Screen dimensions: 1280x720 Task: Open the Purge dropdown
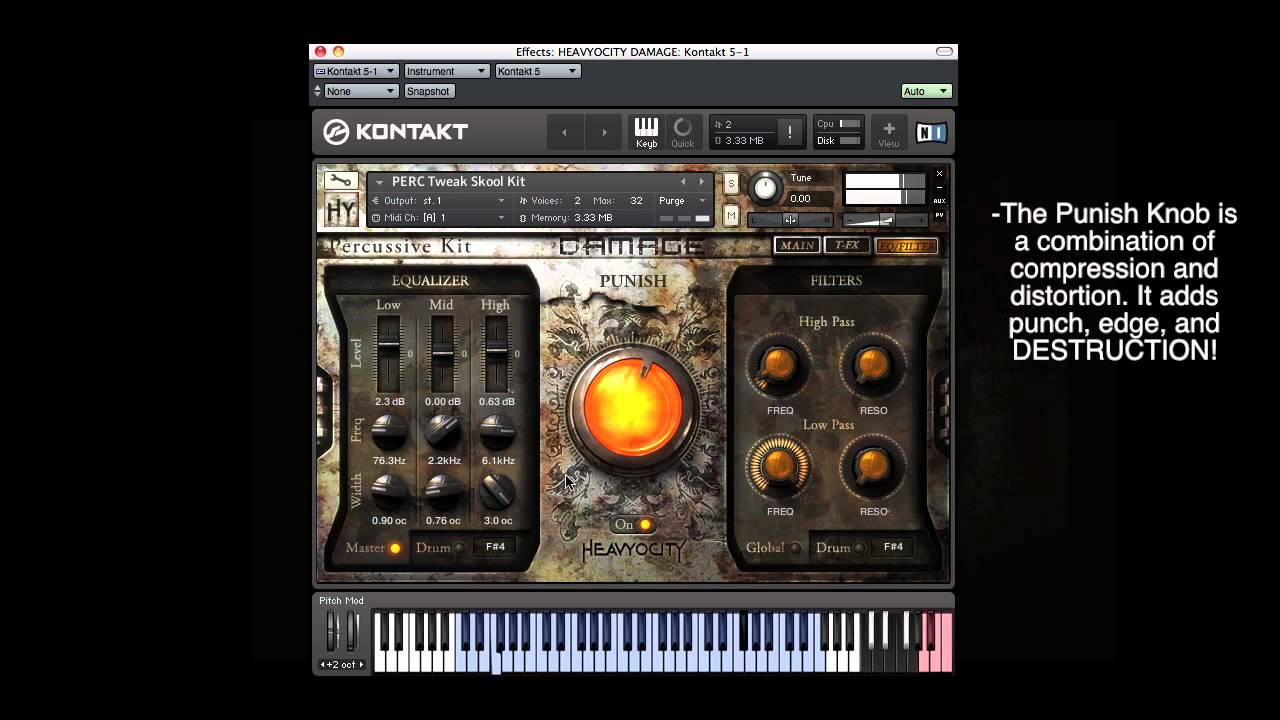coord(682,201)
